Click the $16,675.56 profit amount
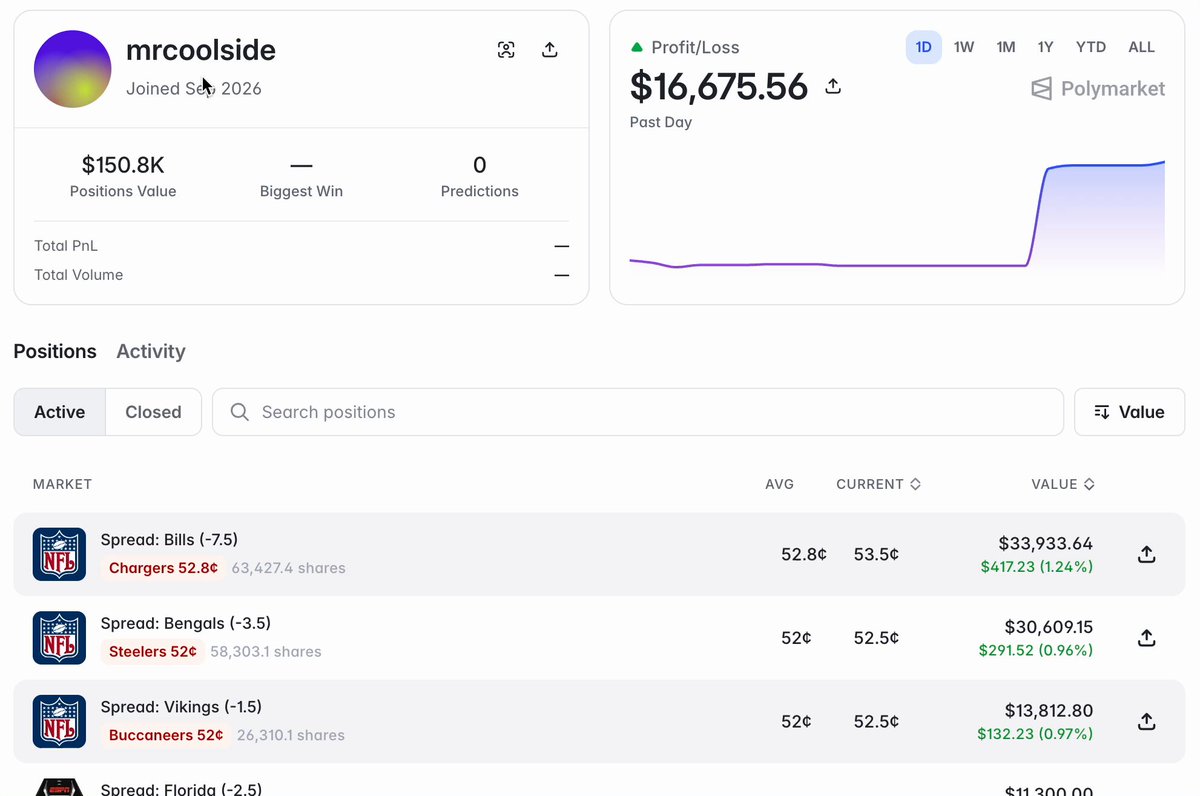Viewport: 1200px width, 796px height. (x=719, y=87)
